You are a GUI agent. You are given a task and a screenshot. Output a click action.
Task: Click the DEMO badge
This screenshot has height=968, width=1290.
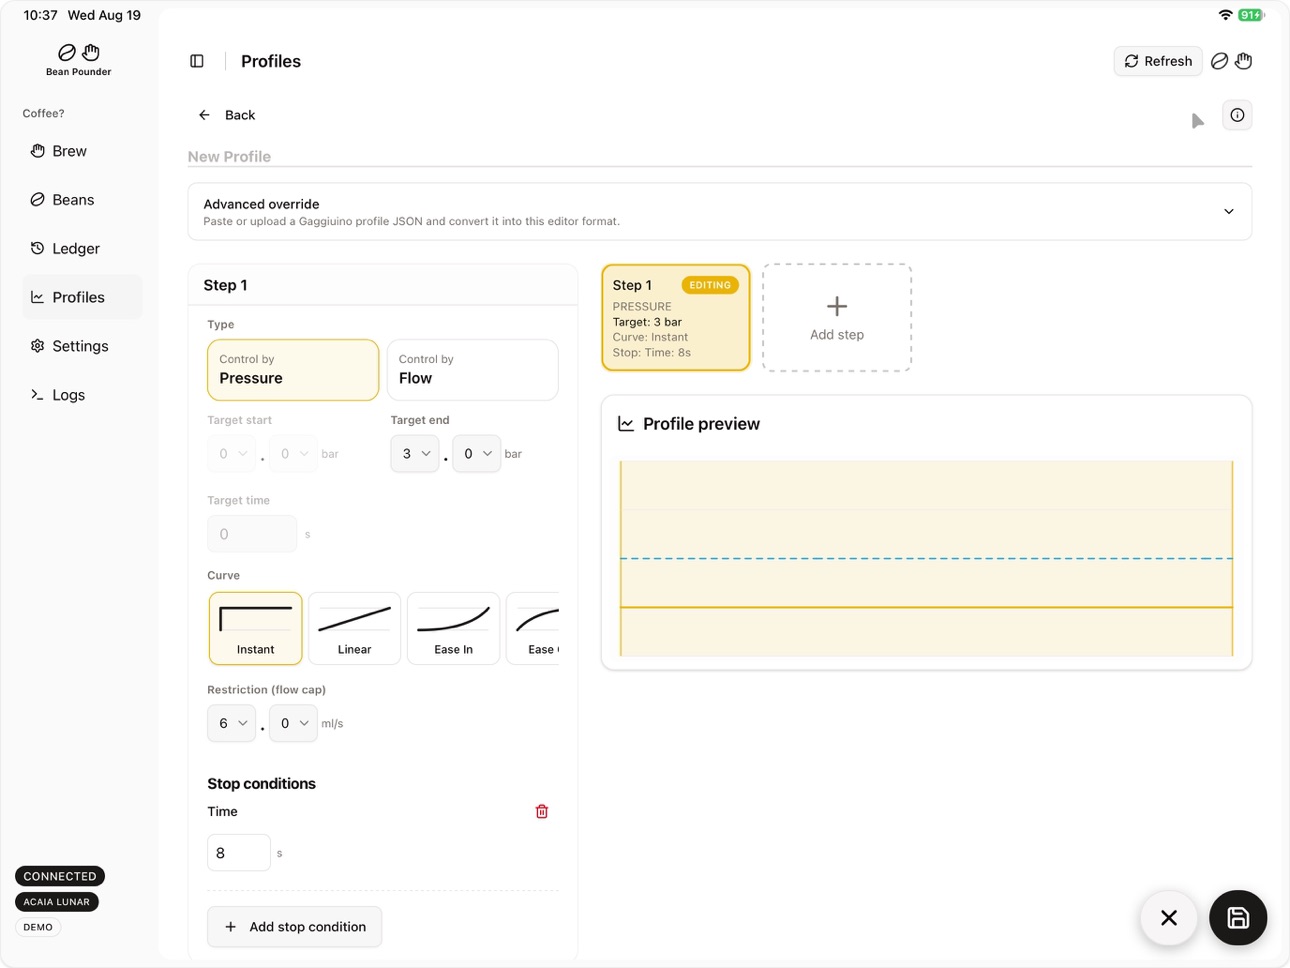point(38,927)
